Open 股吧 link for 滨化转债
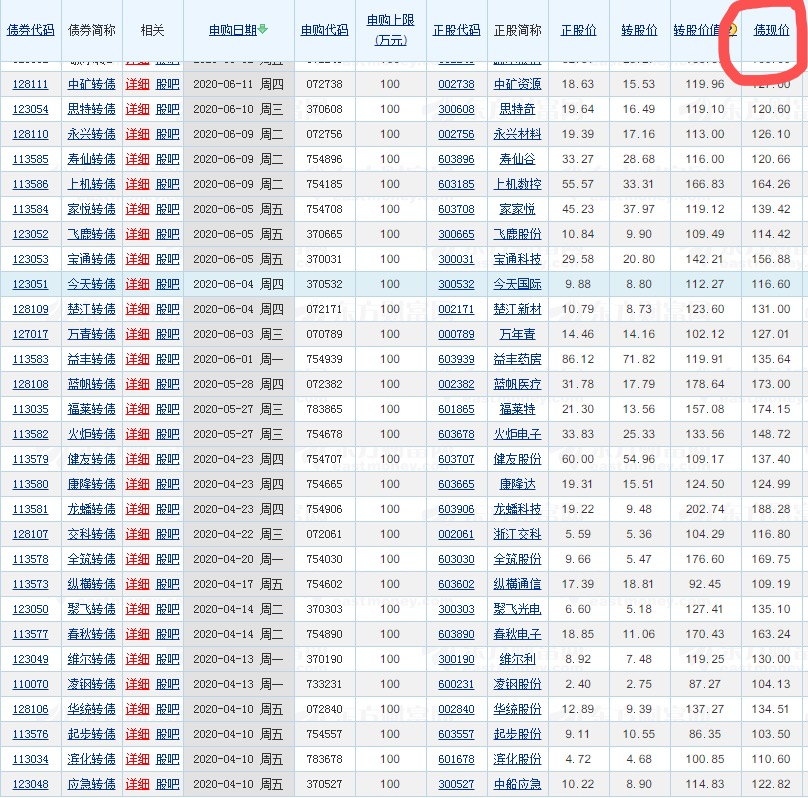 (x=168, y=759)
